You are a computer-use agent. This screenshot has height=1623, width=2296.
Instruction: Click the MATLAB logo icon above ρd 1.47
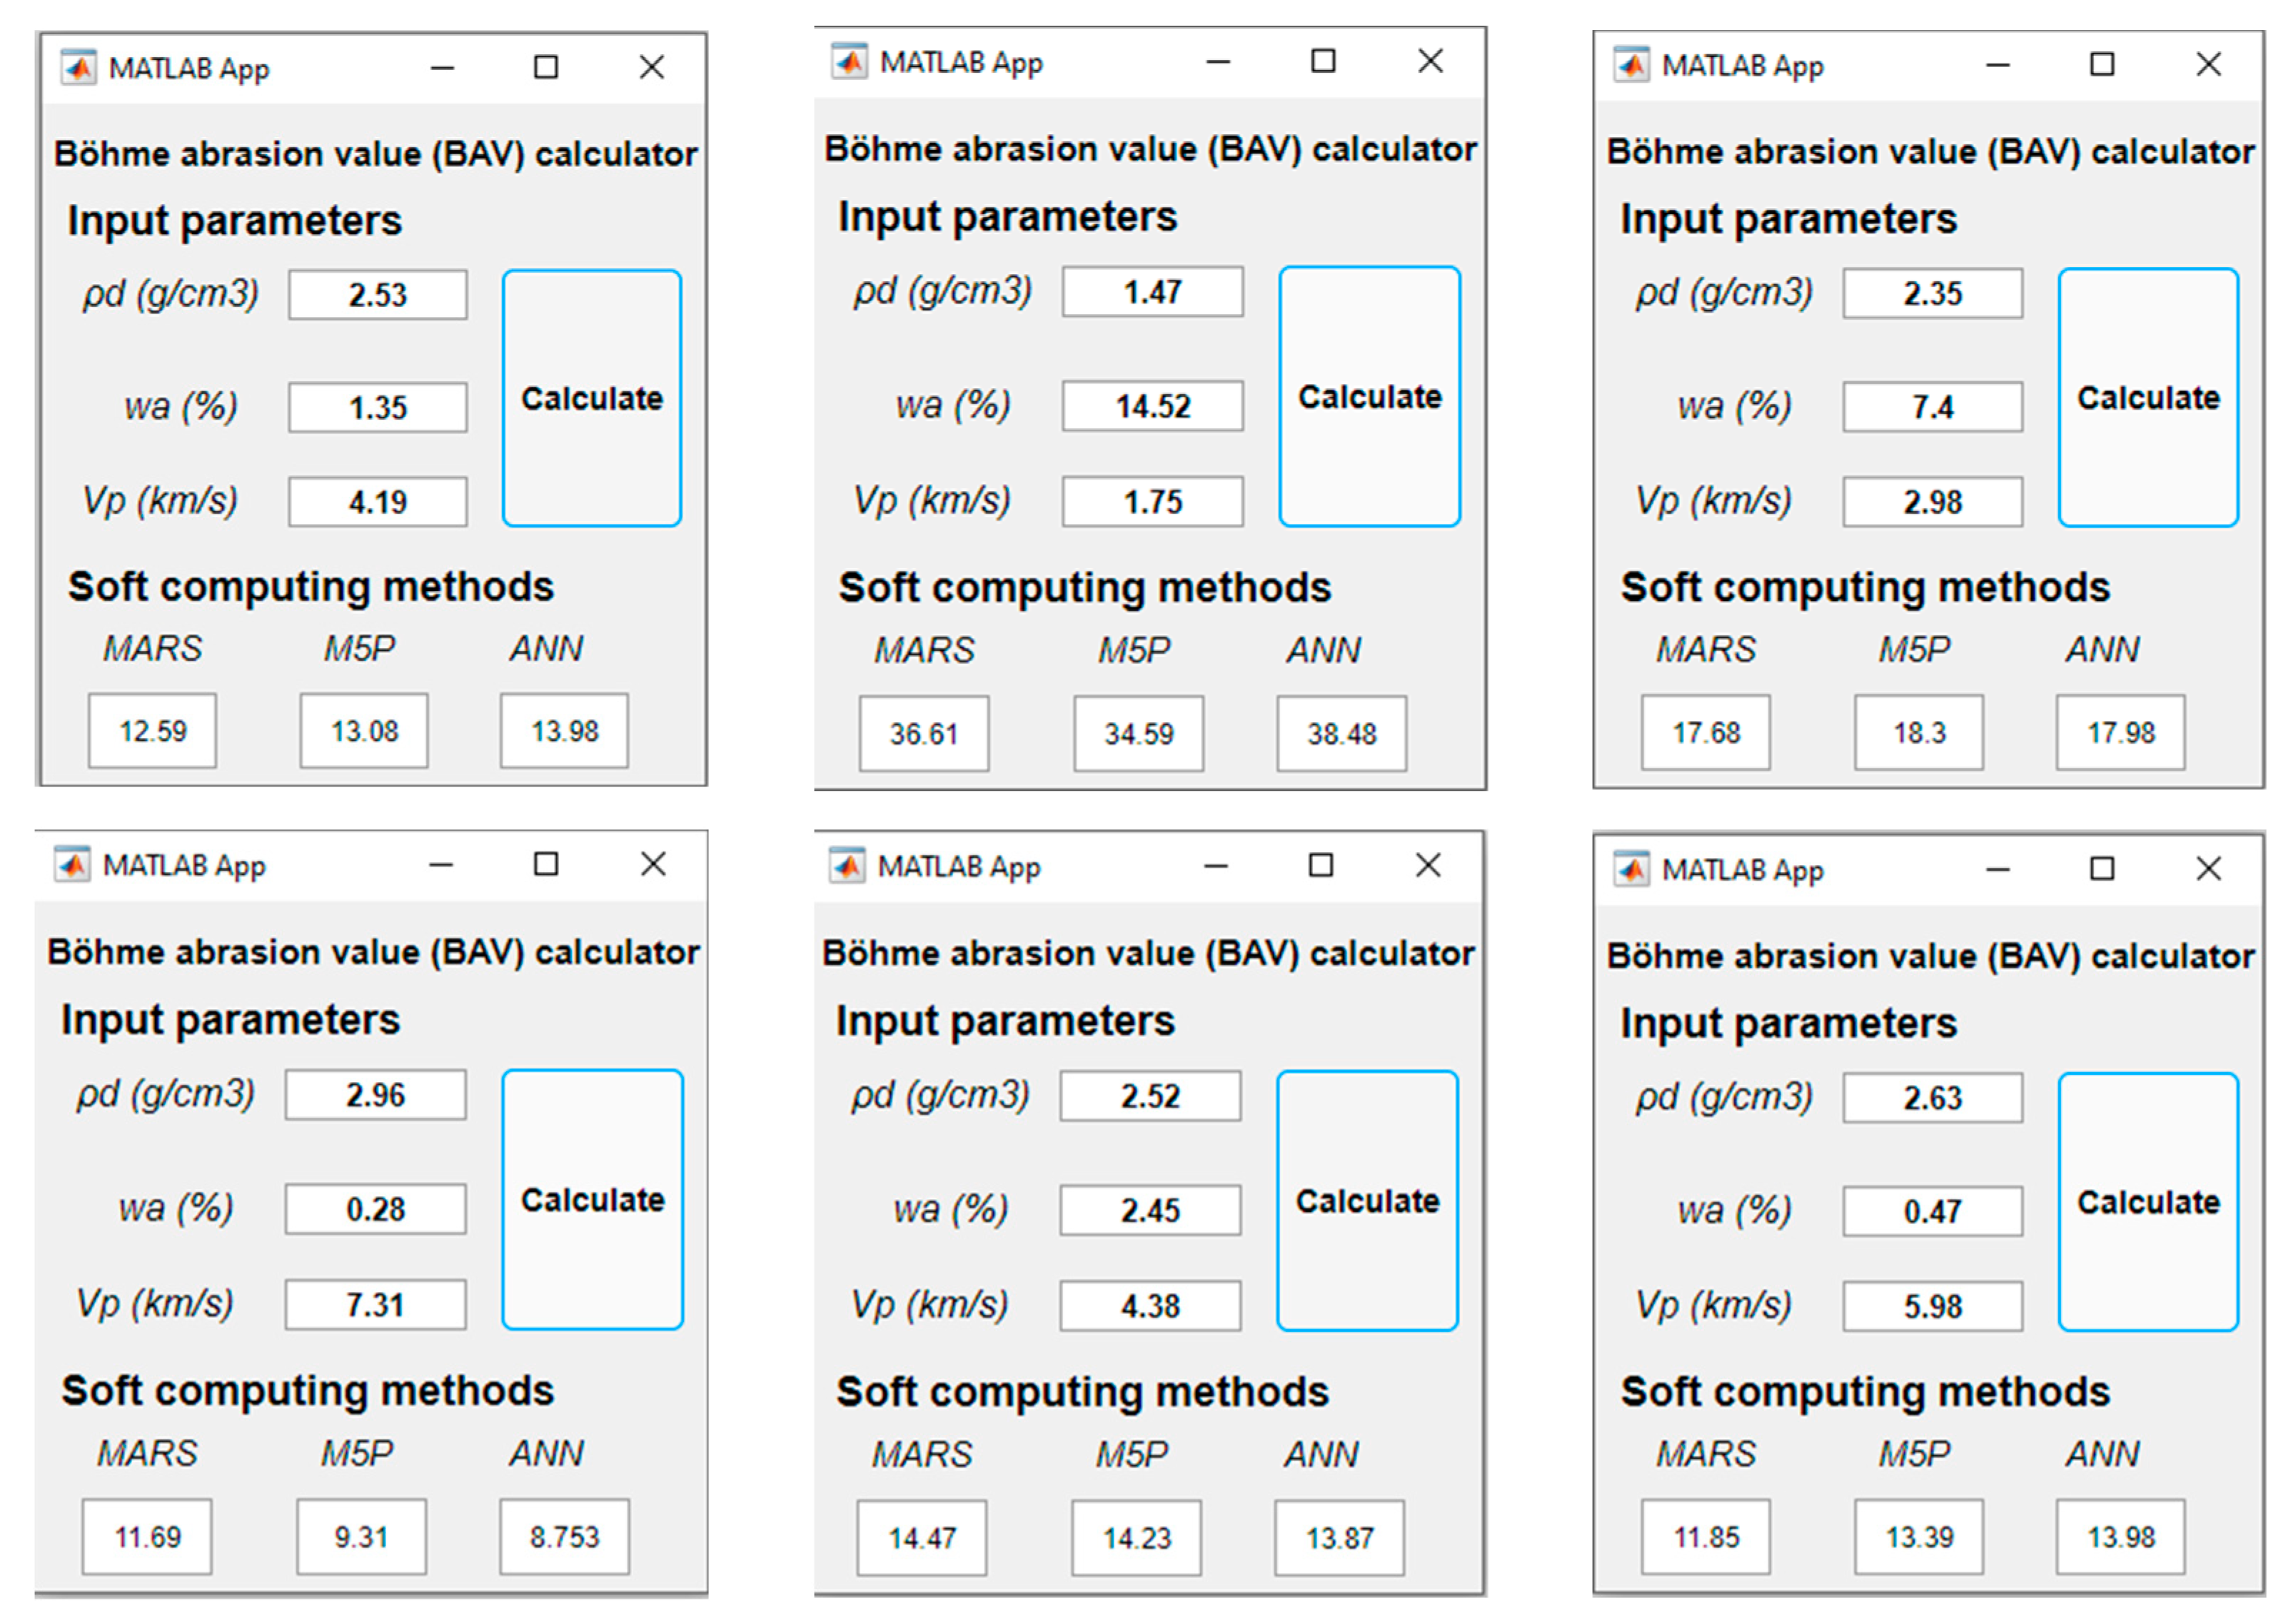pyautogui.click(x=849, y=62)
